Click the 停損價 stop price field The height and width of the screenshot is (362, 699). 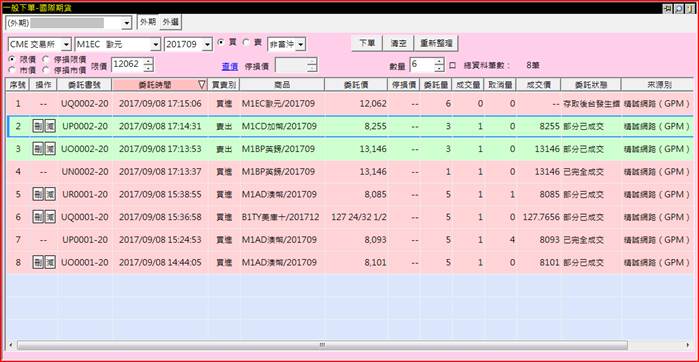pos(291,66)
